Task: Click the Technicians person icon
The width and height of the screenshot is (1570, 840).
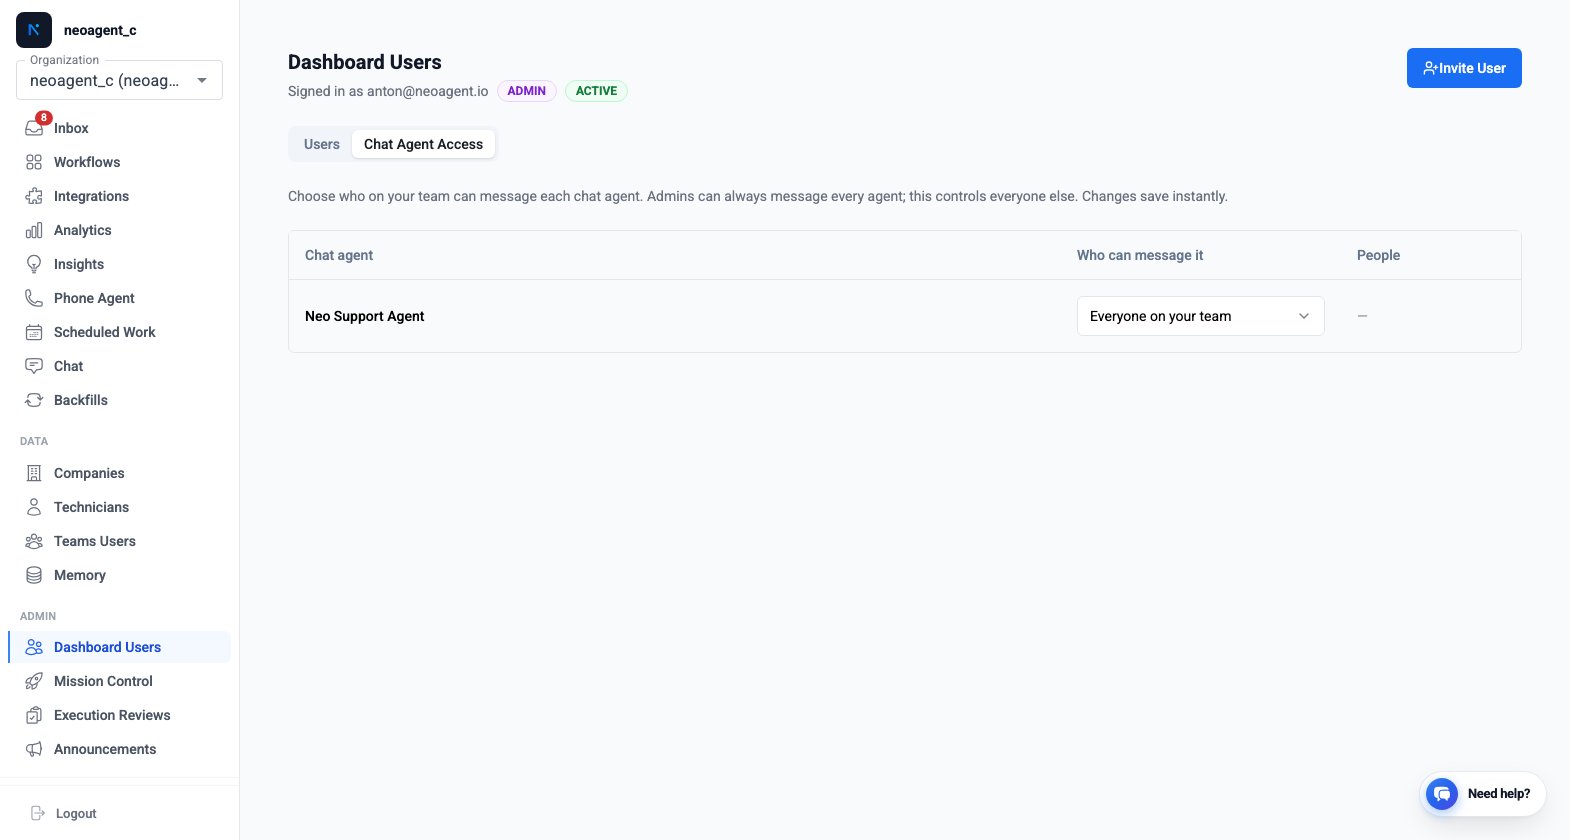Action: coord(34,507)
